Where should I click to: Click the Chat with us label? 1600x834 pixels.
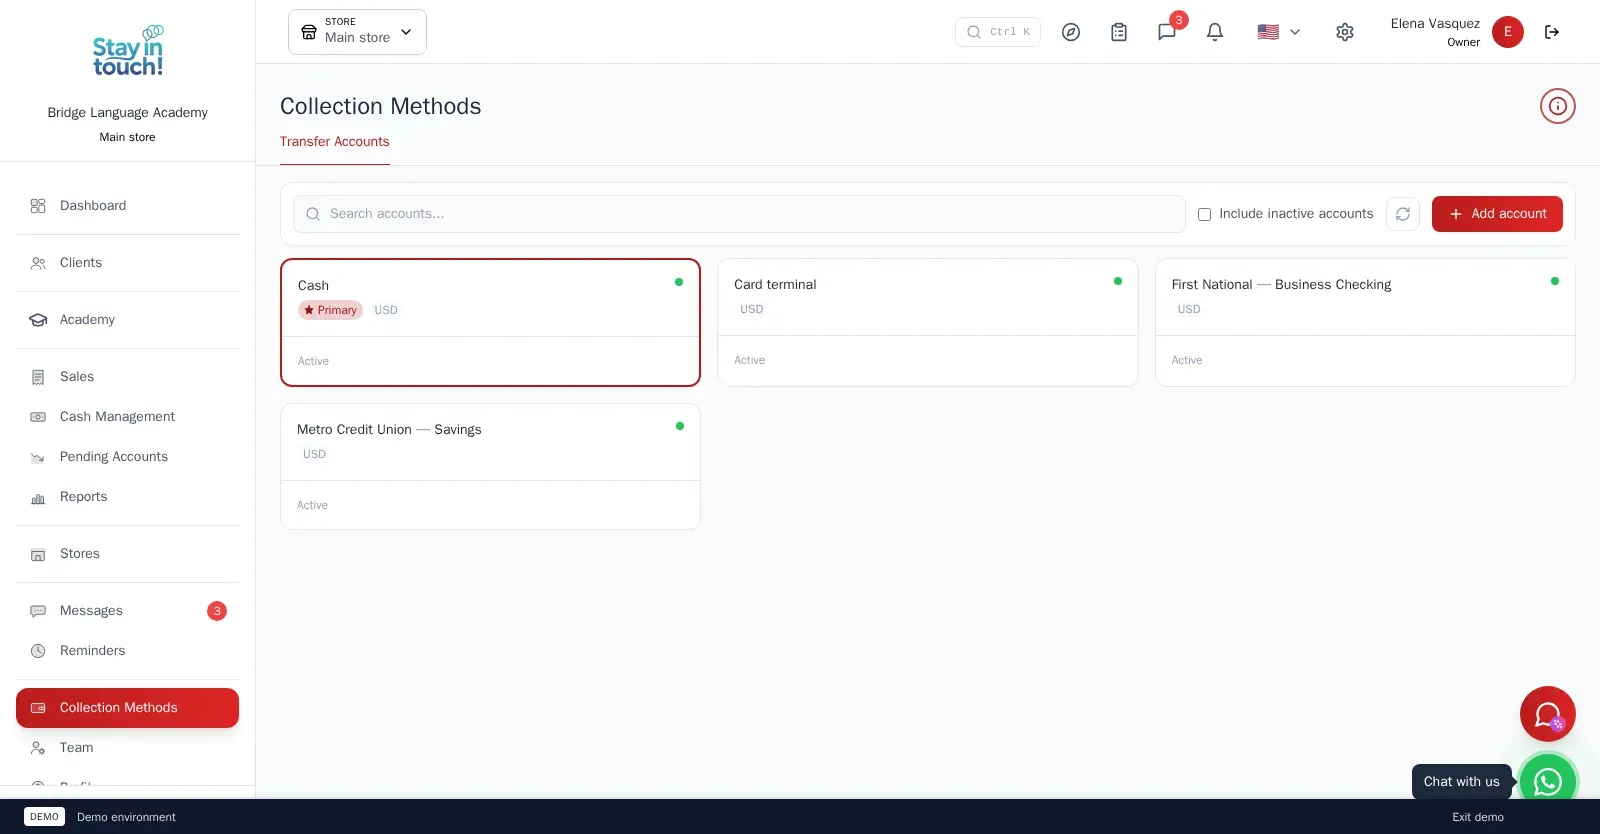(x=1461, y=782)
